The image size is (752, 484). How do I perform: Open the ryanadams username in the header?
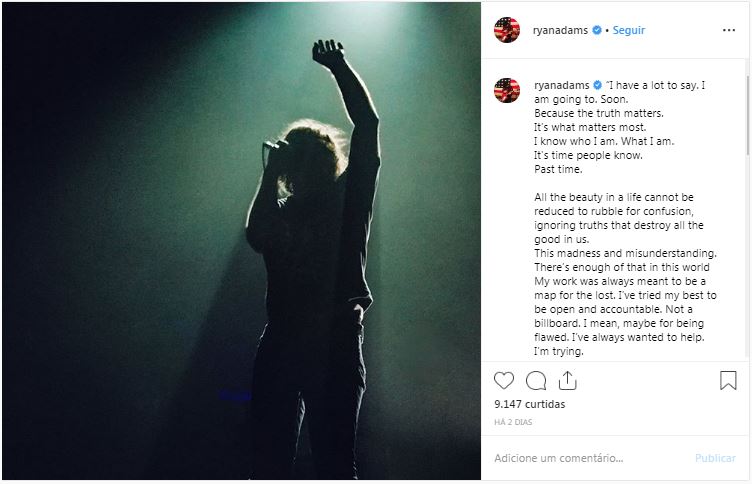tap(562, 30)
